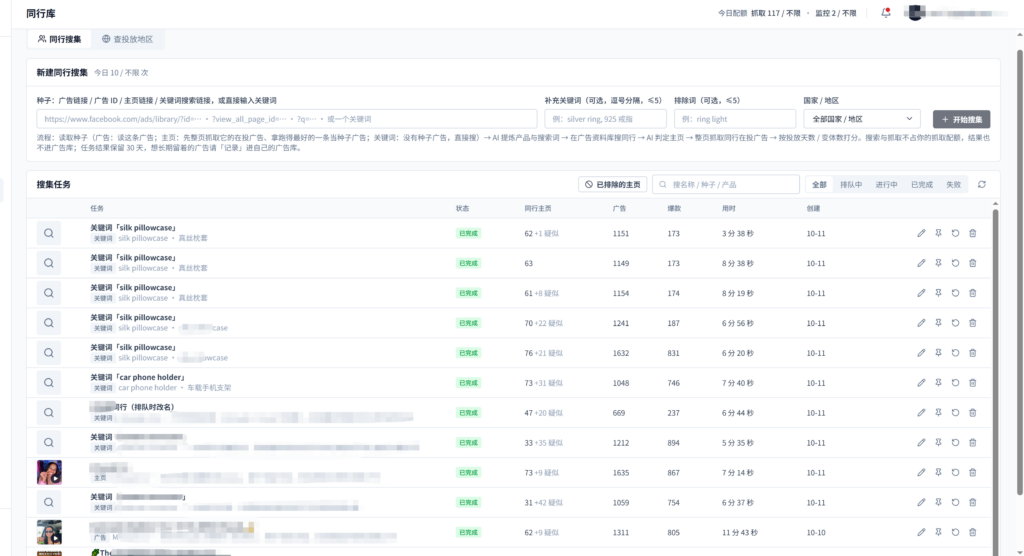Show 全部 tasks filter
This screenshot has height=556, width=1024.
coord(819,185)
